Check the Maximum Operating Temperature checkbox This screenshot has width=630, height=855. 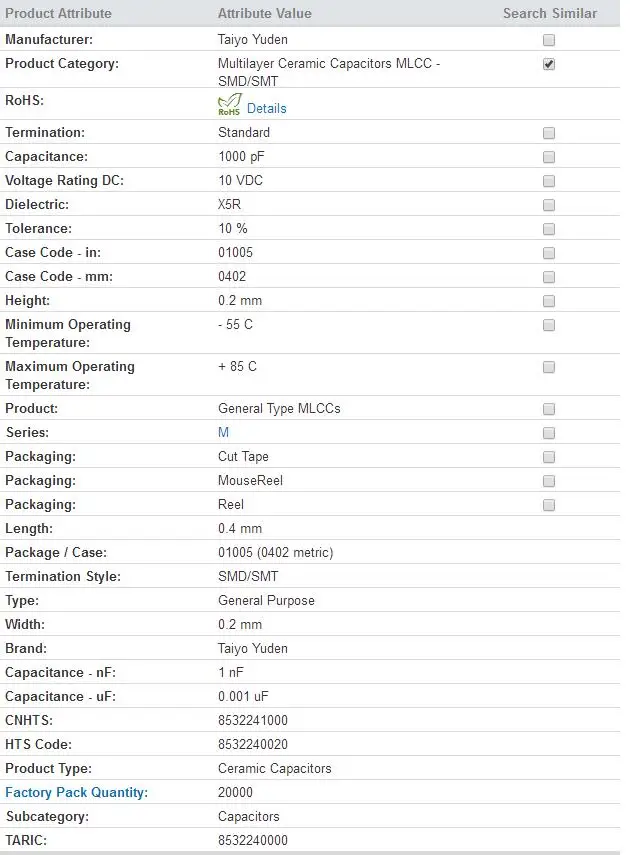(549, 367)
